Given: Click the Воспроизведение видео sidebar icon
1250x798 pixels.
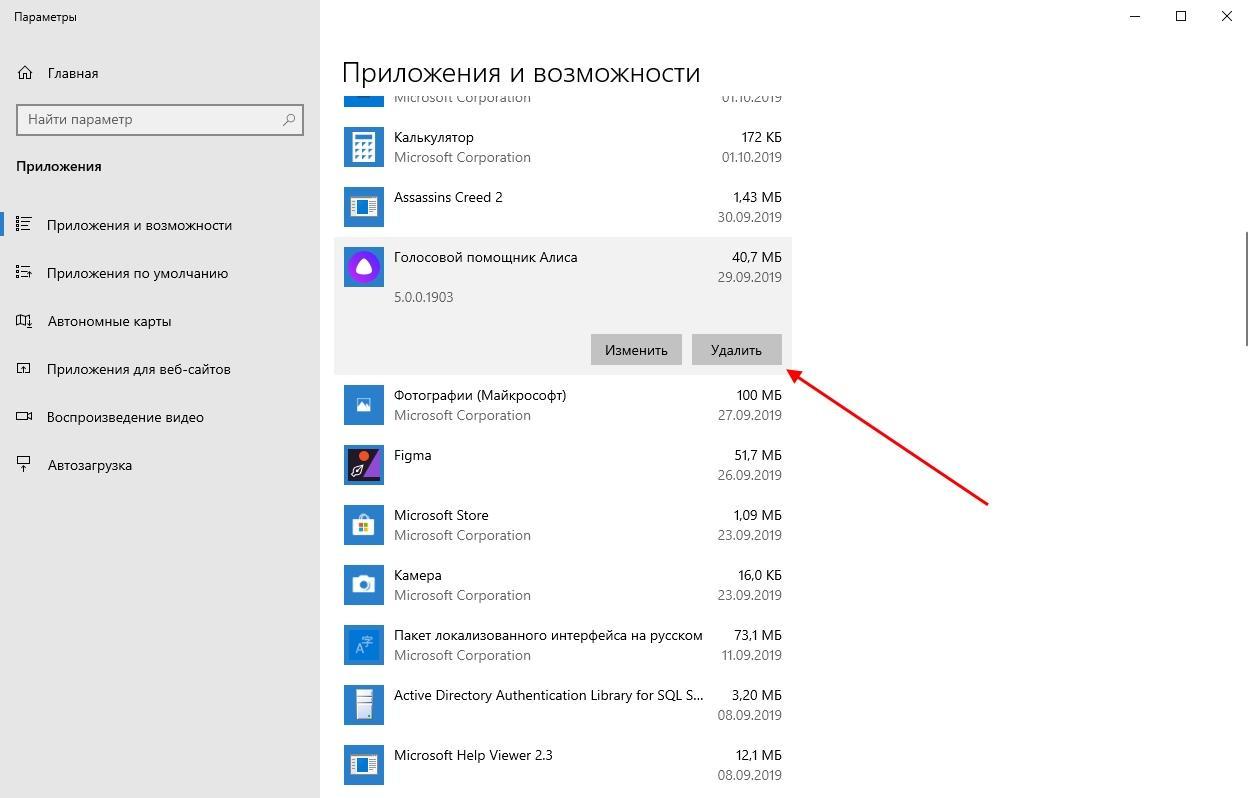Looking at the screenshot, I should 24,417.
